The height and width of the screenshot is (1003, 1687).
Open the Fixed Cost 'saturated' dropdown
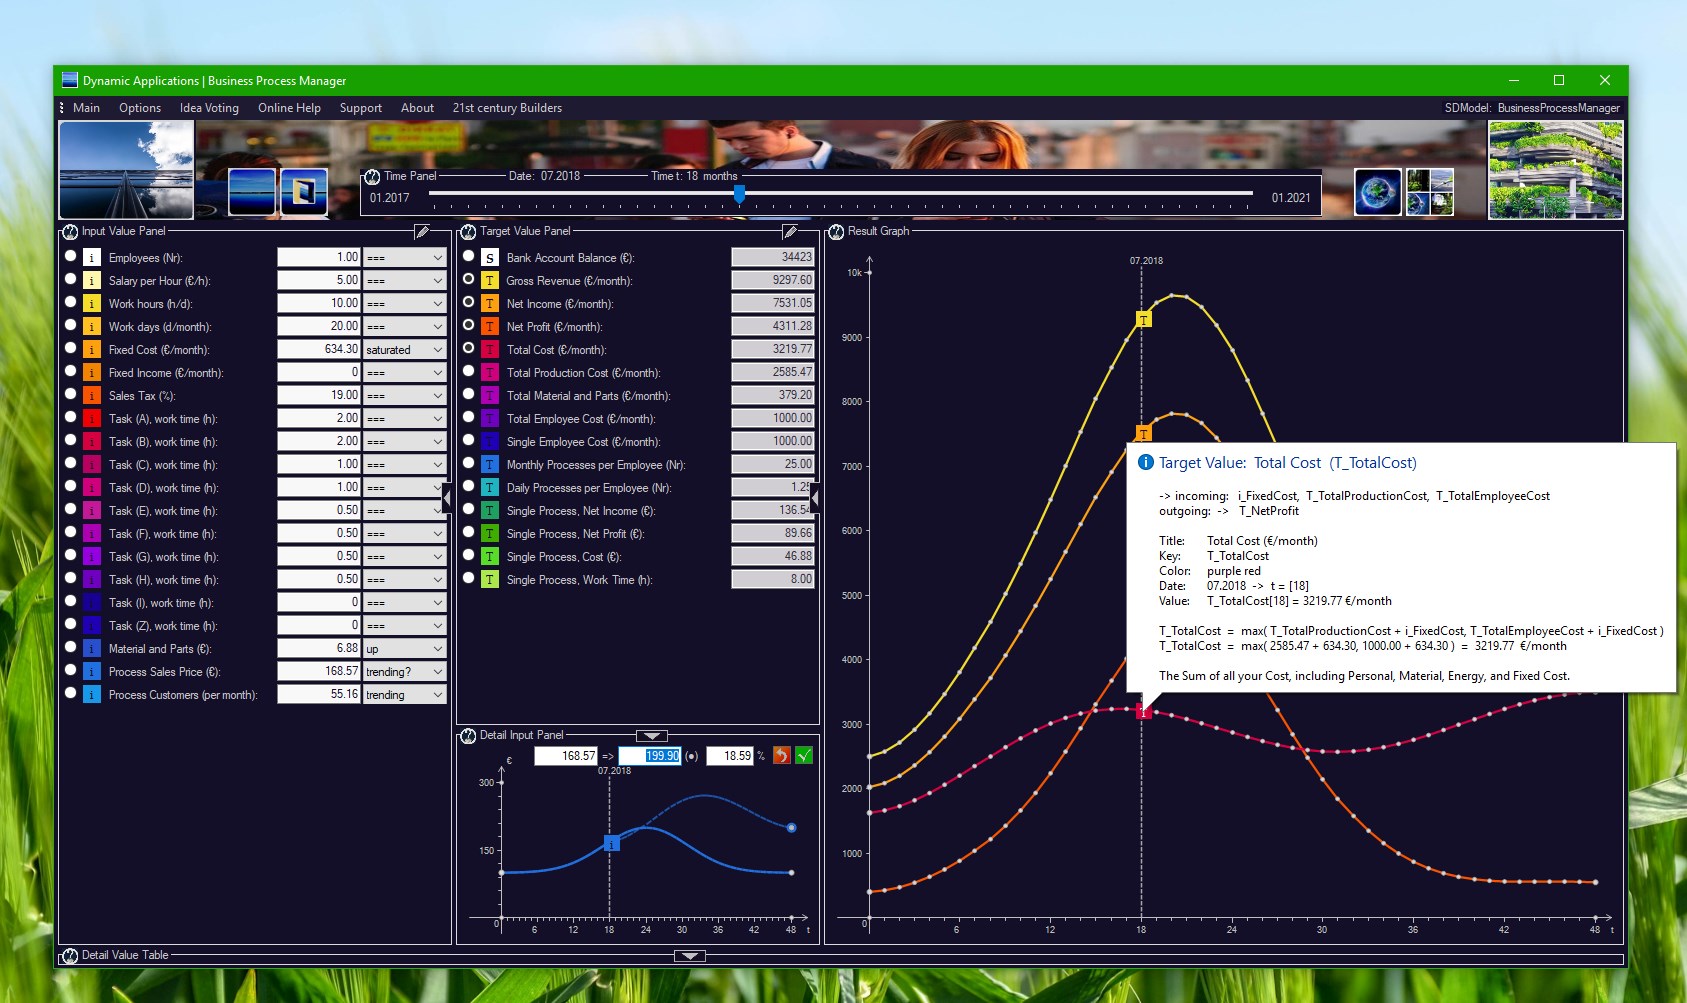[404, 350]
